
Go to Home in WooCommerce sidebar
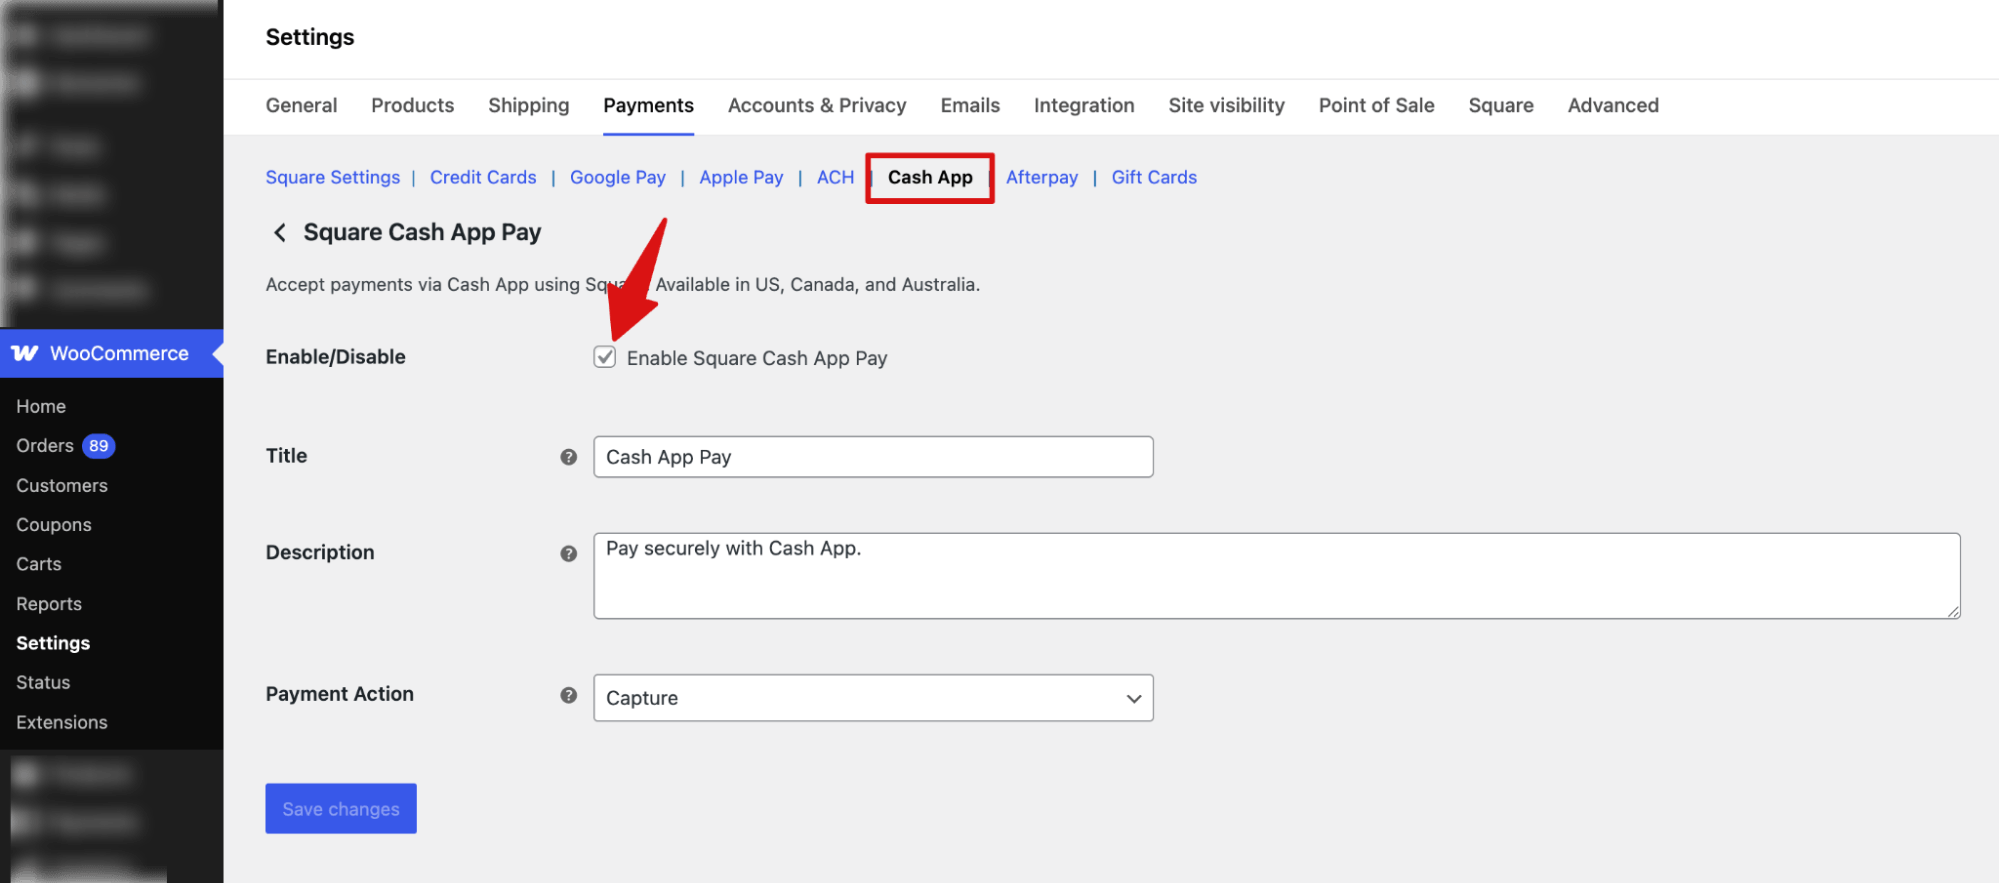pos(41,407)
